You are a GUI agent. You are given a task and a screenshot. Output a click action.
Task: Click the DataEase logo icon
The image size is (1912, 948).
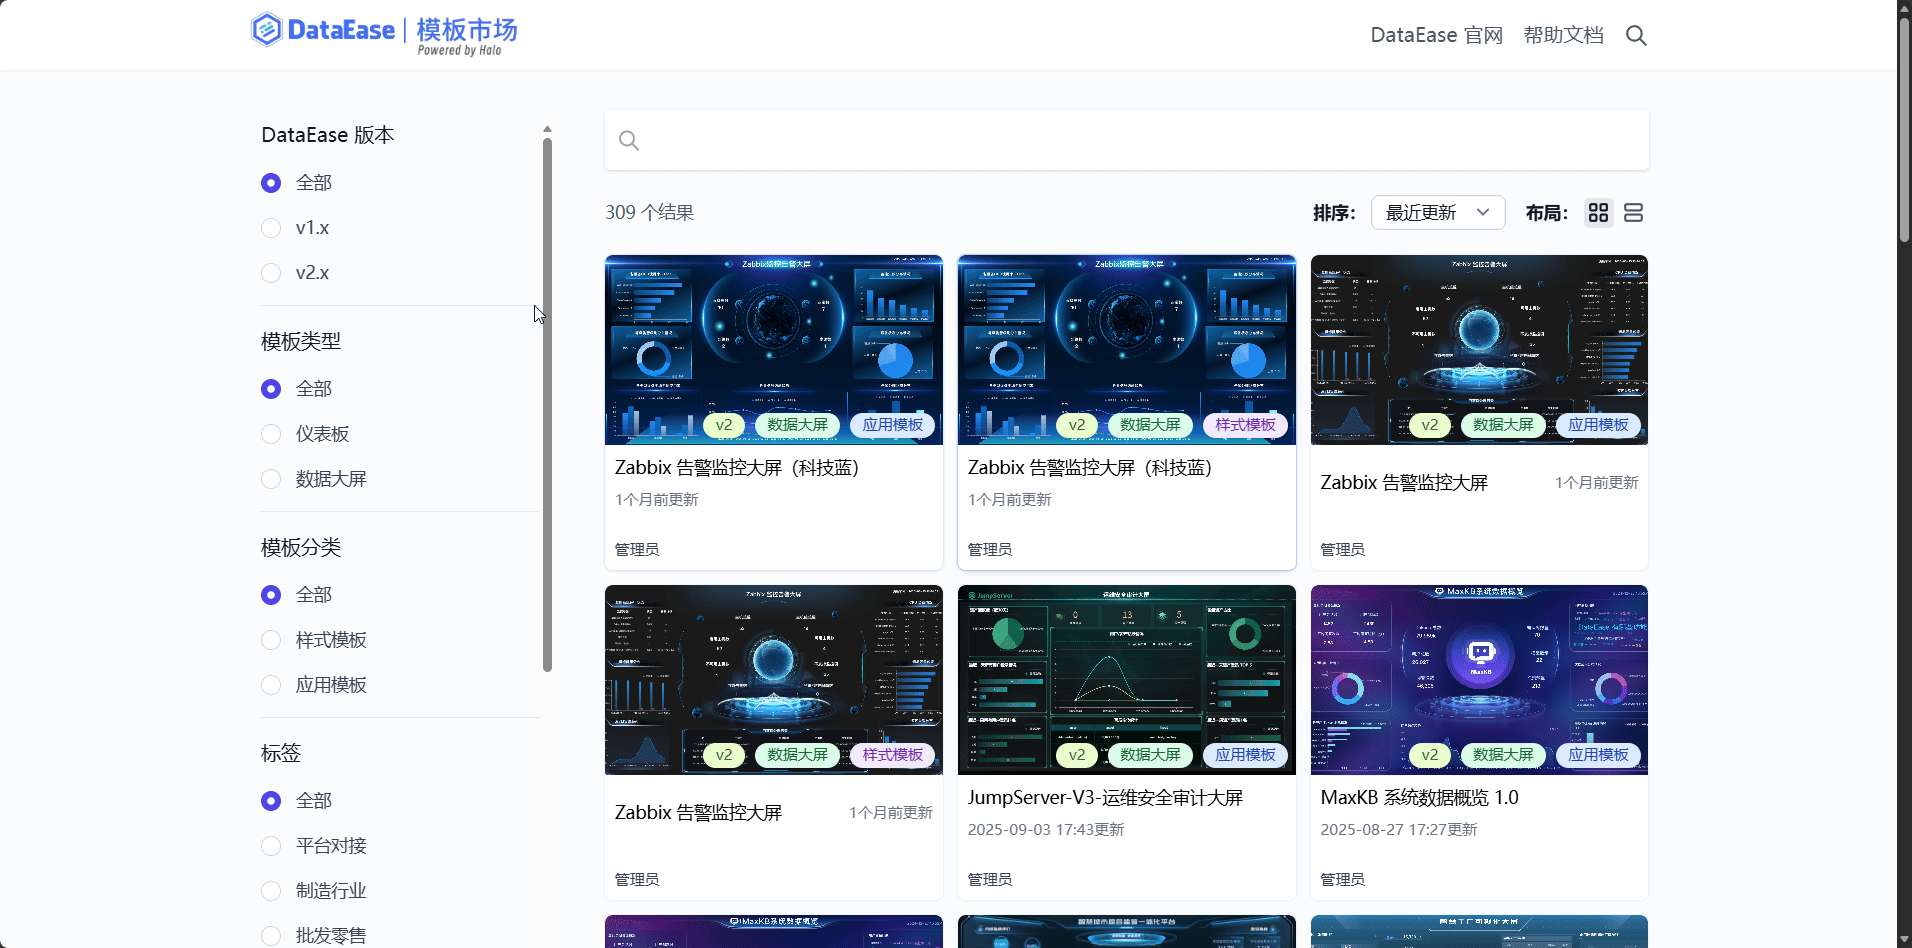[266, 30]
